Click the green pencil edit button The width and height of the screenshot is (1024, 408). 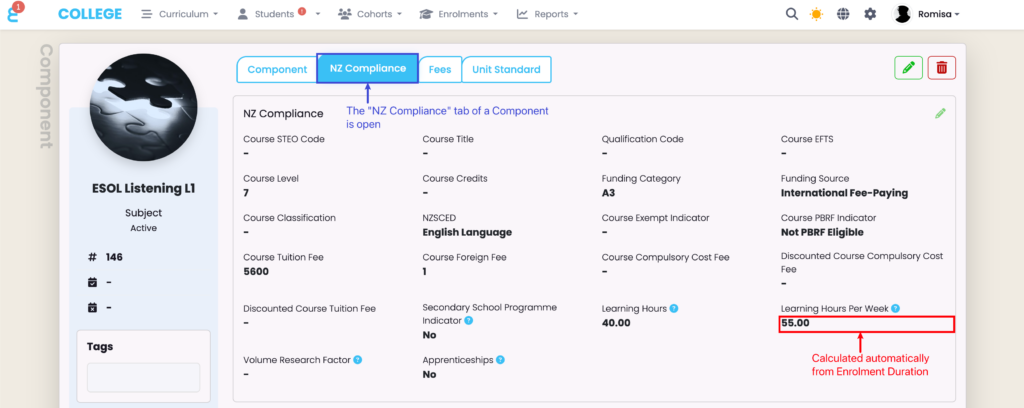pos(908,68)
